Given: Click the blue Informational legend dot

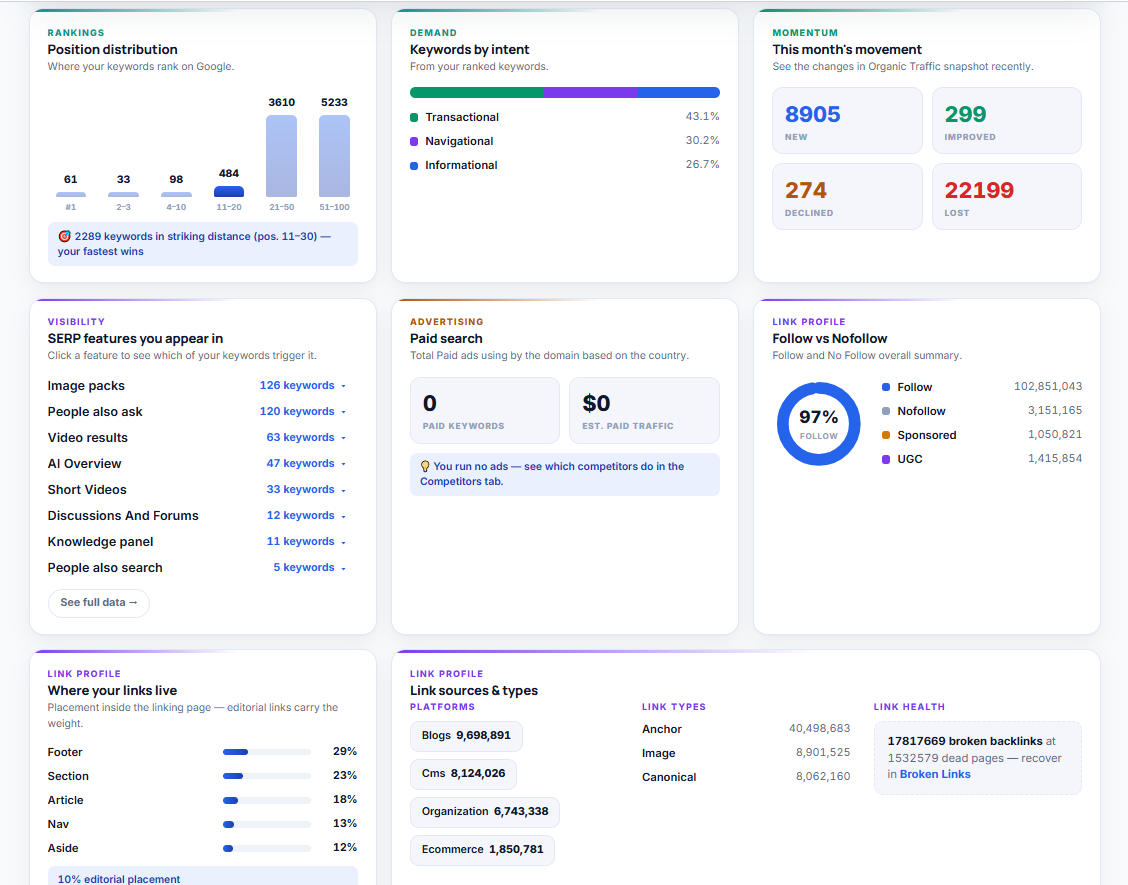Looking at the screenshot, I should pos(414,165).
